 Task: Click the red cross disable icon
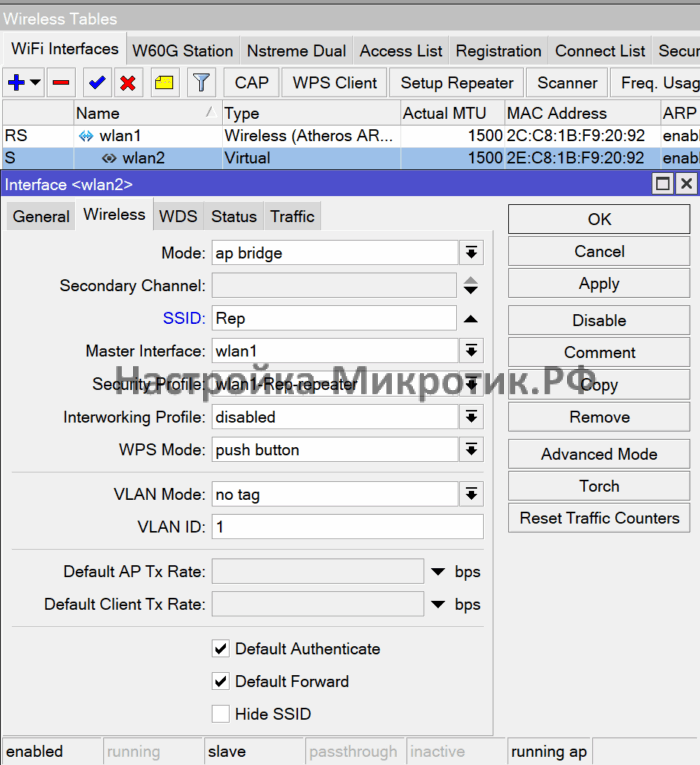(x=128, y=82)
